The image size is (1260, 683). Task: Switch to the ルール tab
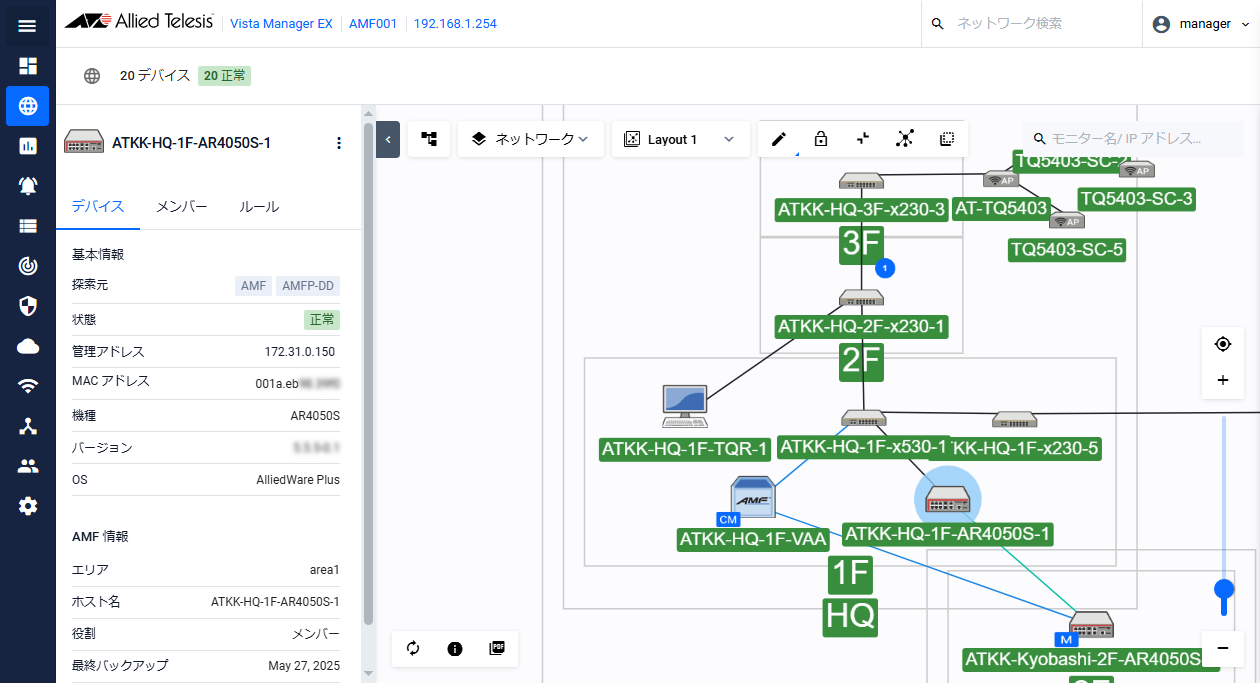(259, 207)
